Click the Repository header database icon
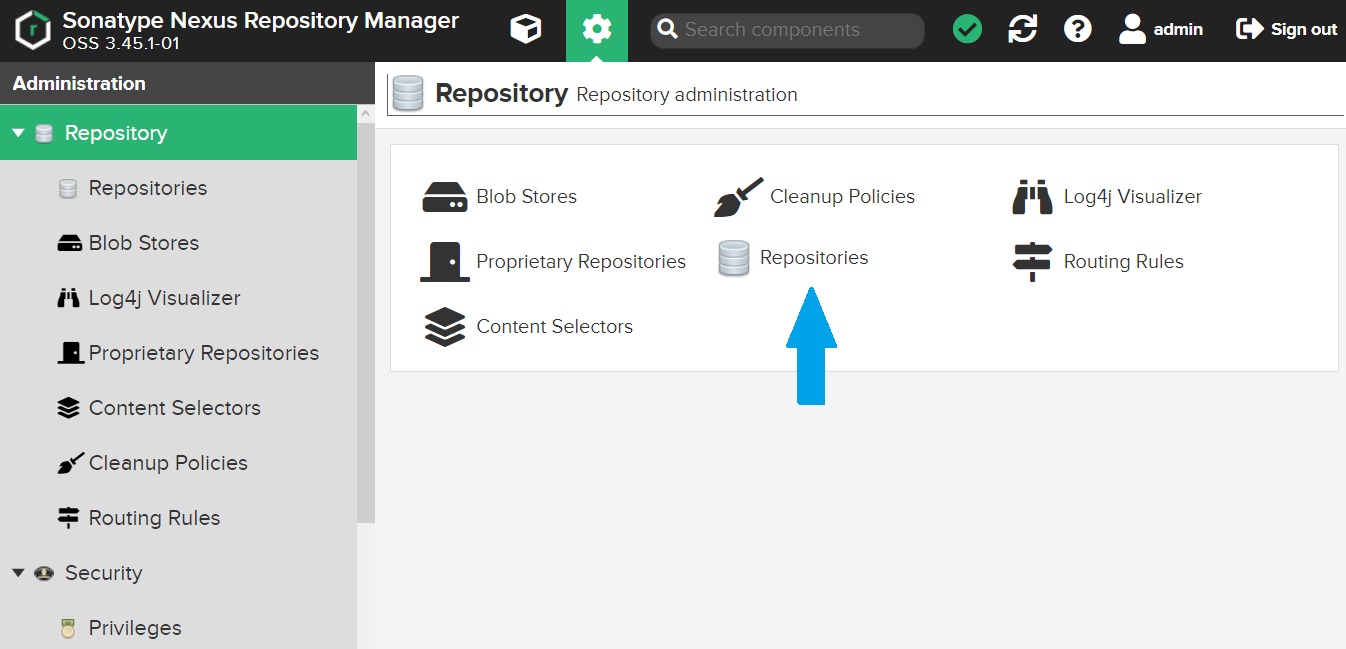 [x=408, y=94]
